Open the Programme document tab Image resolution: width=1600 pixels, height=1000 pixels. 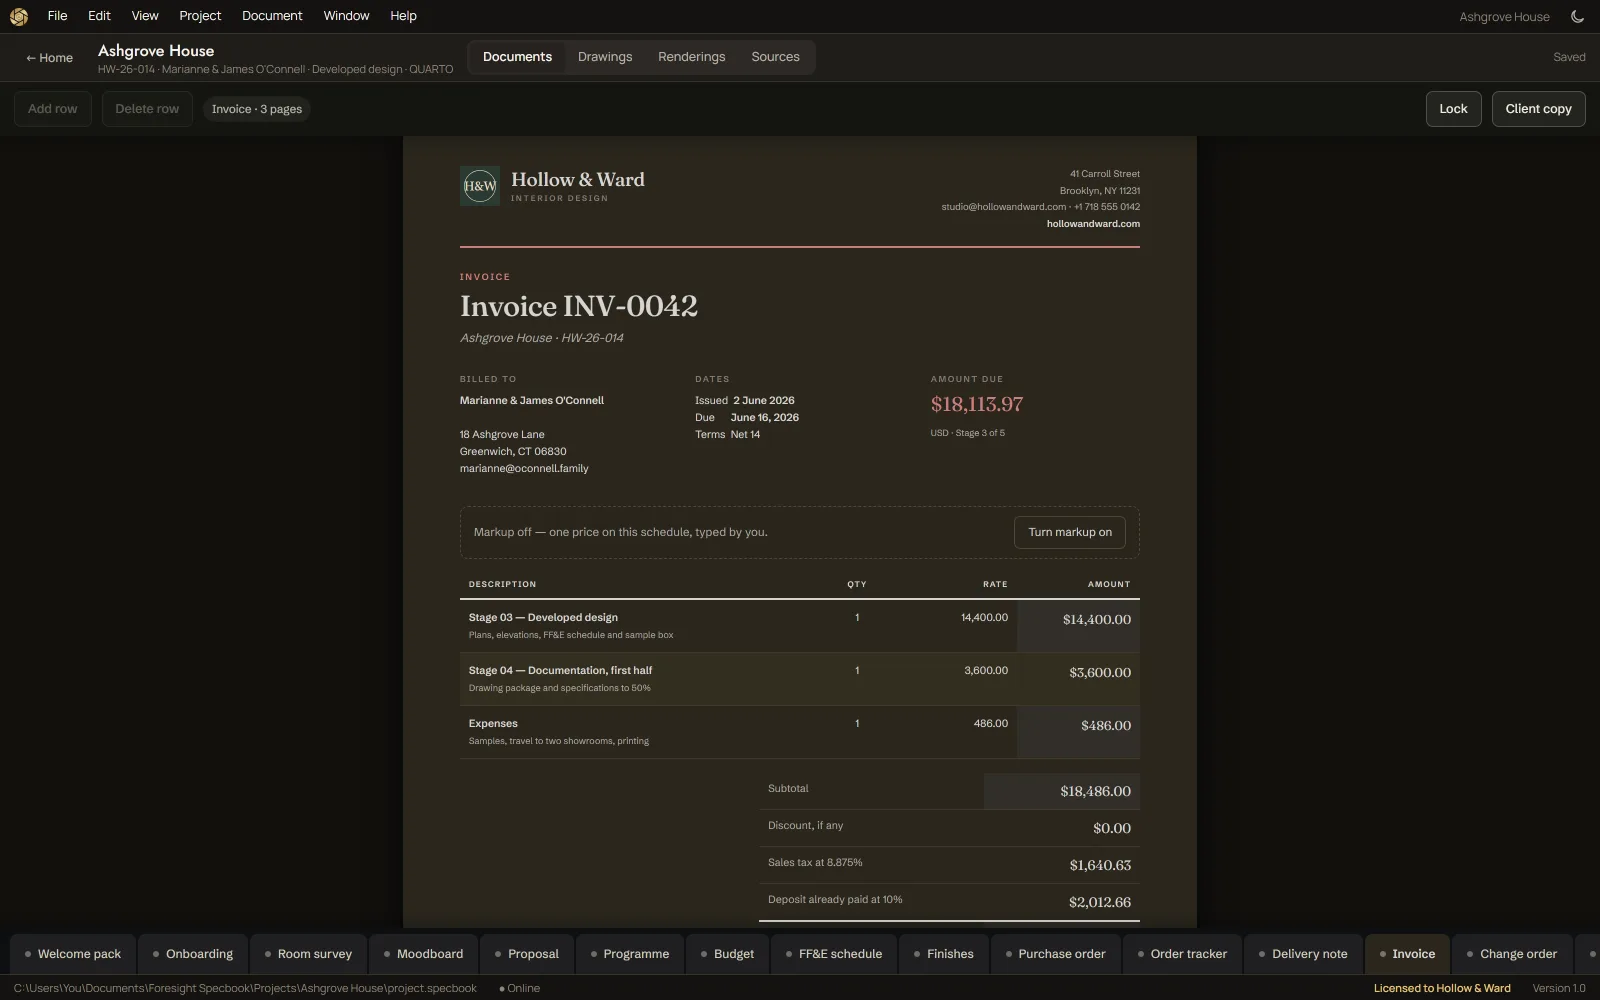pyautogui.click(x=630, y=954)
